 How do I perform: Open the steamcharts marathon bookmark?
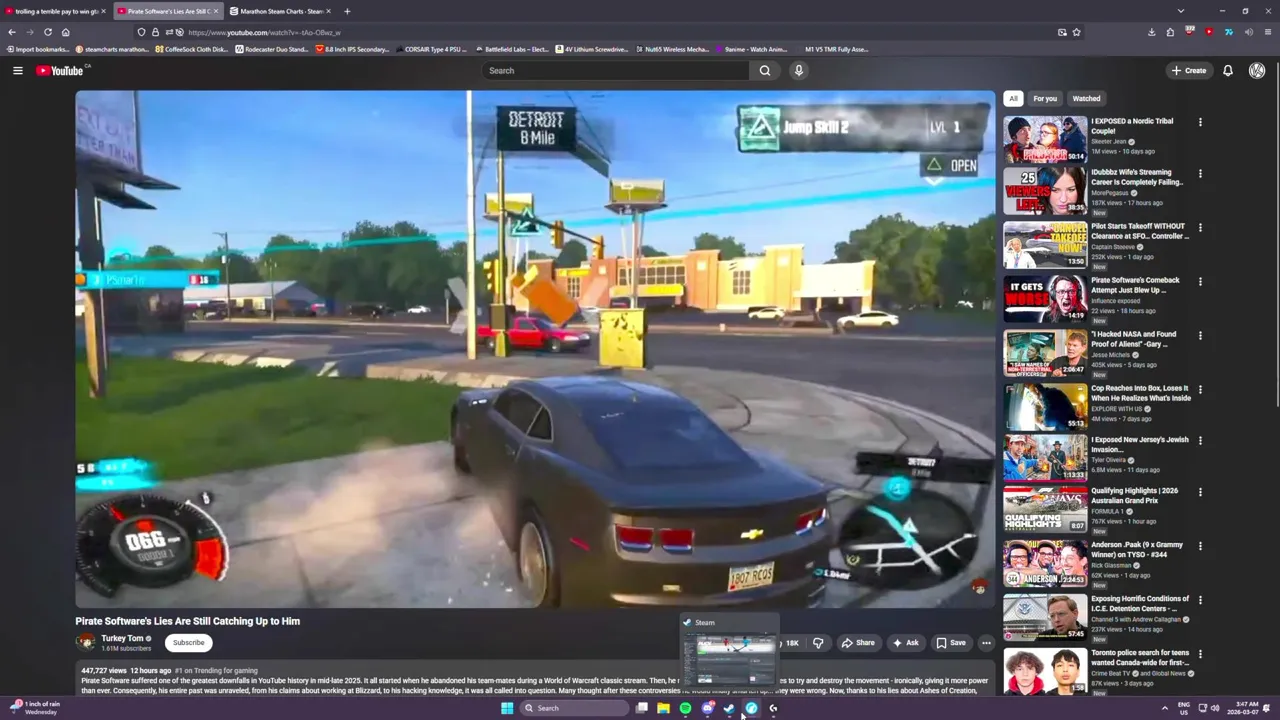coord(112,49)
